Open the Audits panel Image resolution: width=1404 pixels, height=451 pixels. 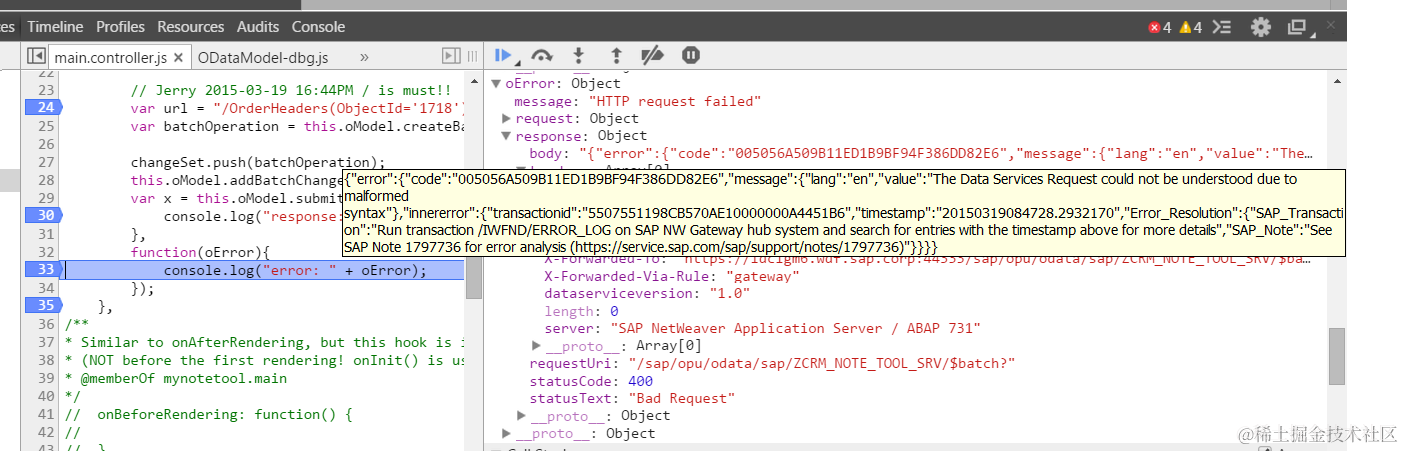tap(258, 27)
